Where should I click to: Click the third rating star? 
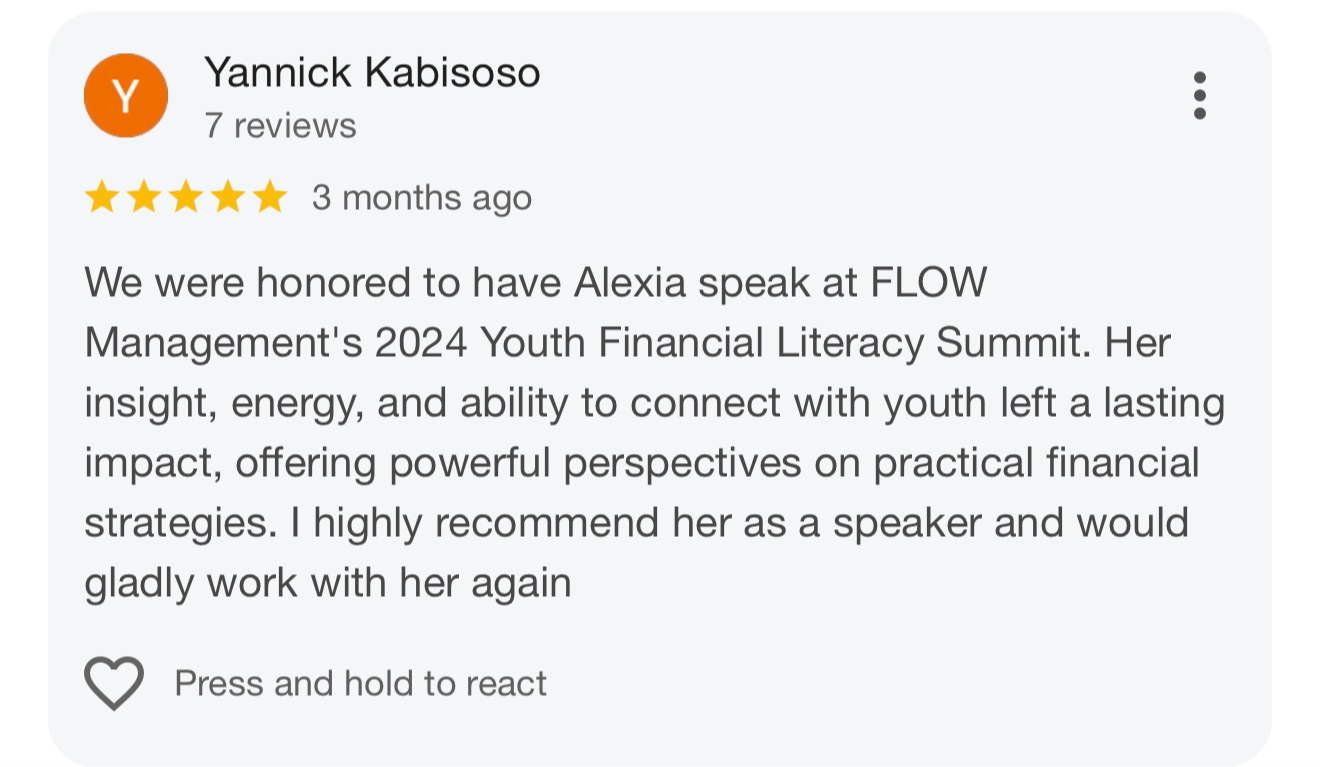(x=185, y=198)
